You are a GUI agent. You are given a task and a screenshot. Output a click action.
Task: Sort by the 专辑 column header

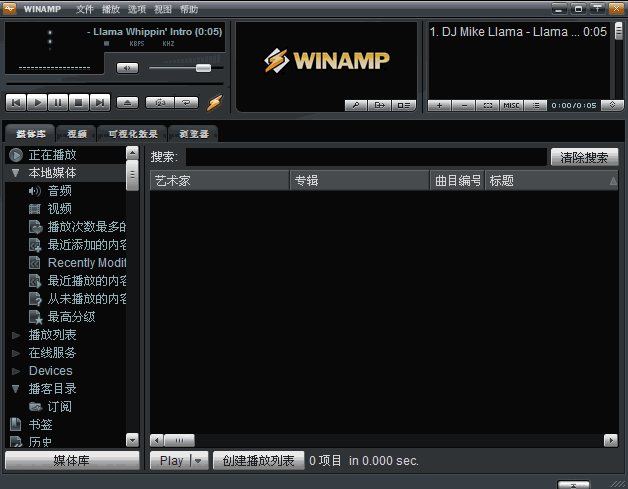[360, 181]
